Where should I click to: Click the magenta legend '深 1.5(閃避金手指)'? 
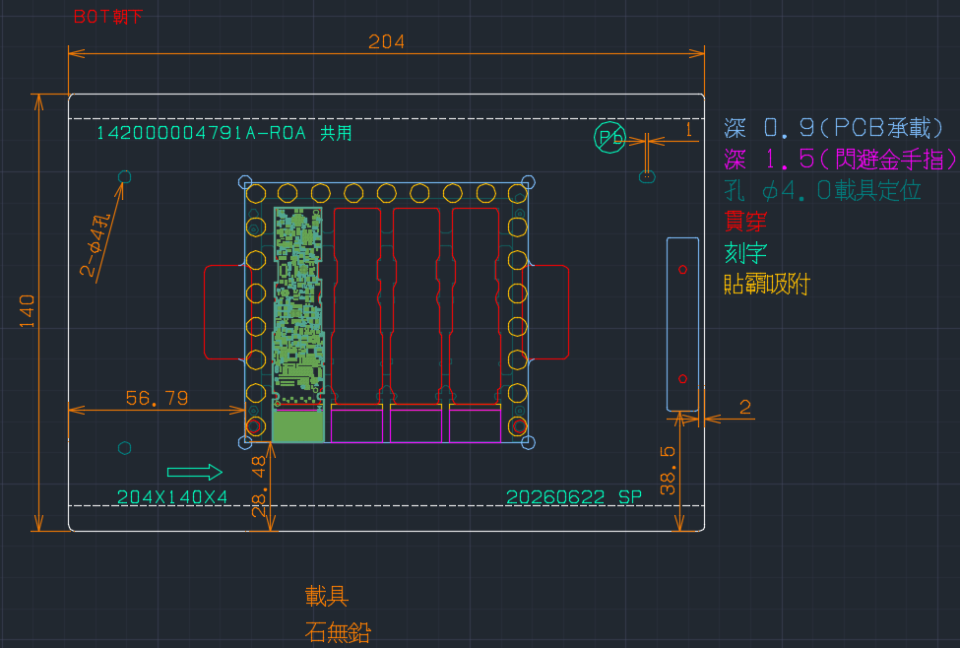(840, 159)
